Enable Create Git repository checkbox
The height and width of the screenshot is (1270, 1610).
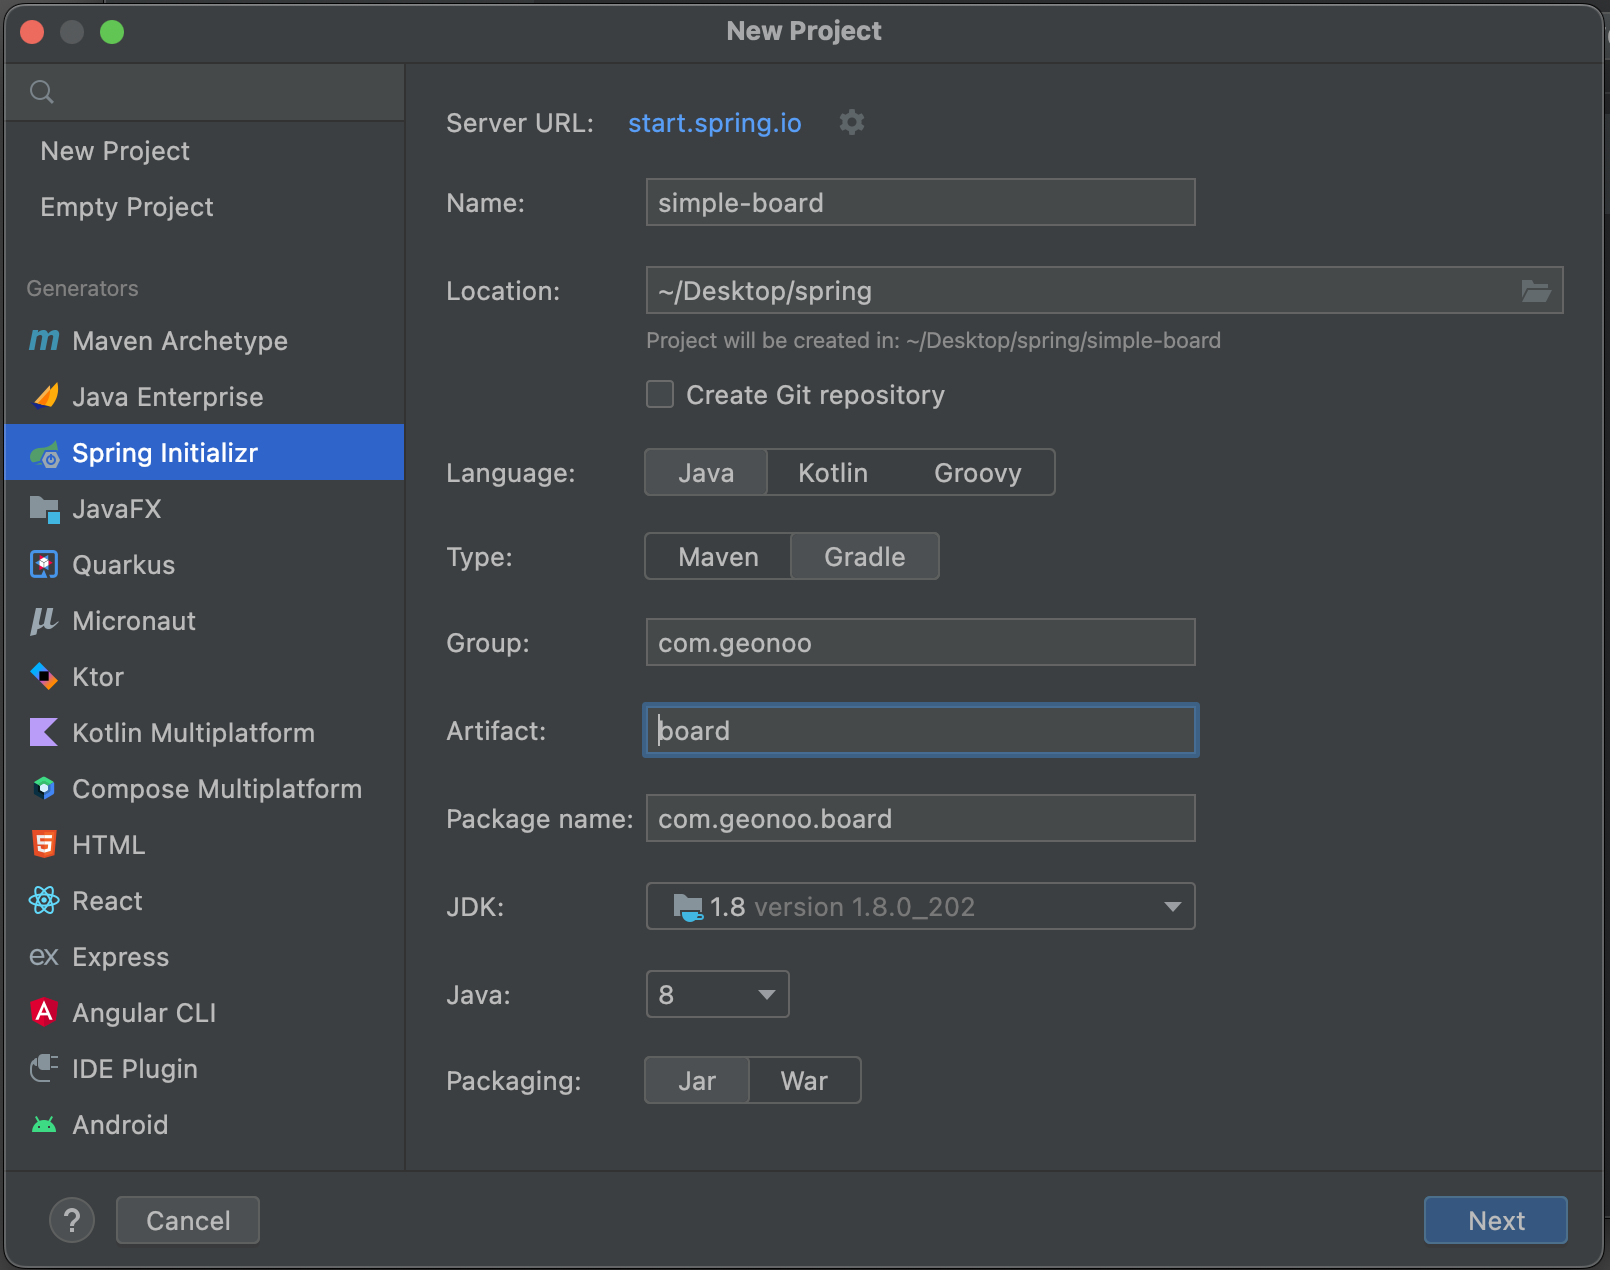click(x=660, y=394)
